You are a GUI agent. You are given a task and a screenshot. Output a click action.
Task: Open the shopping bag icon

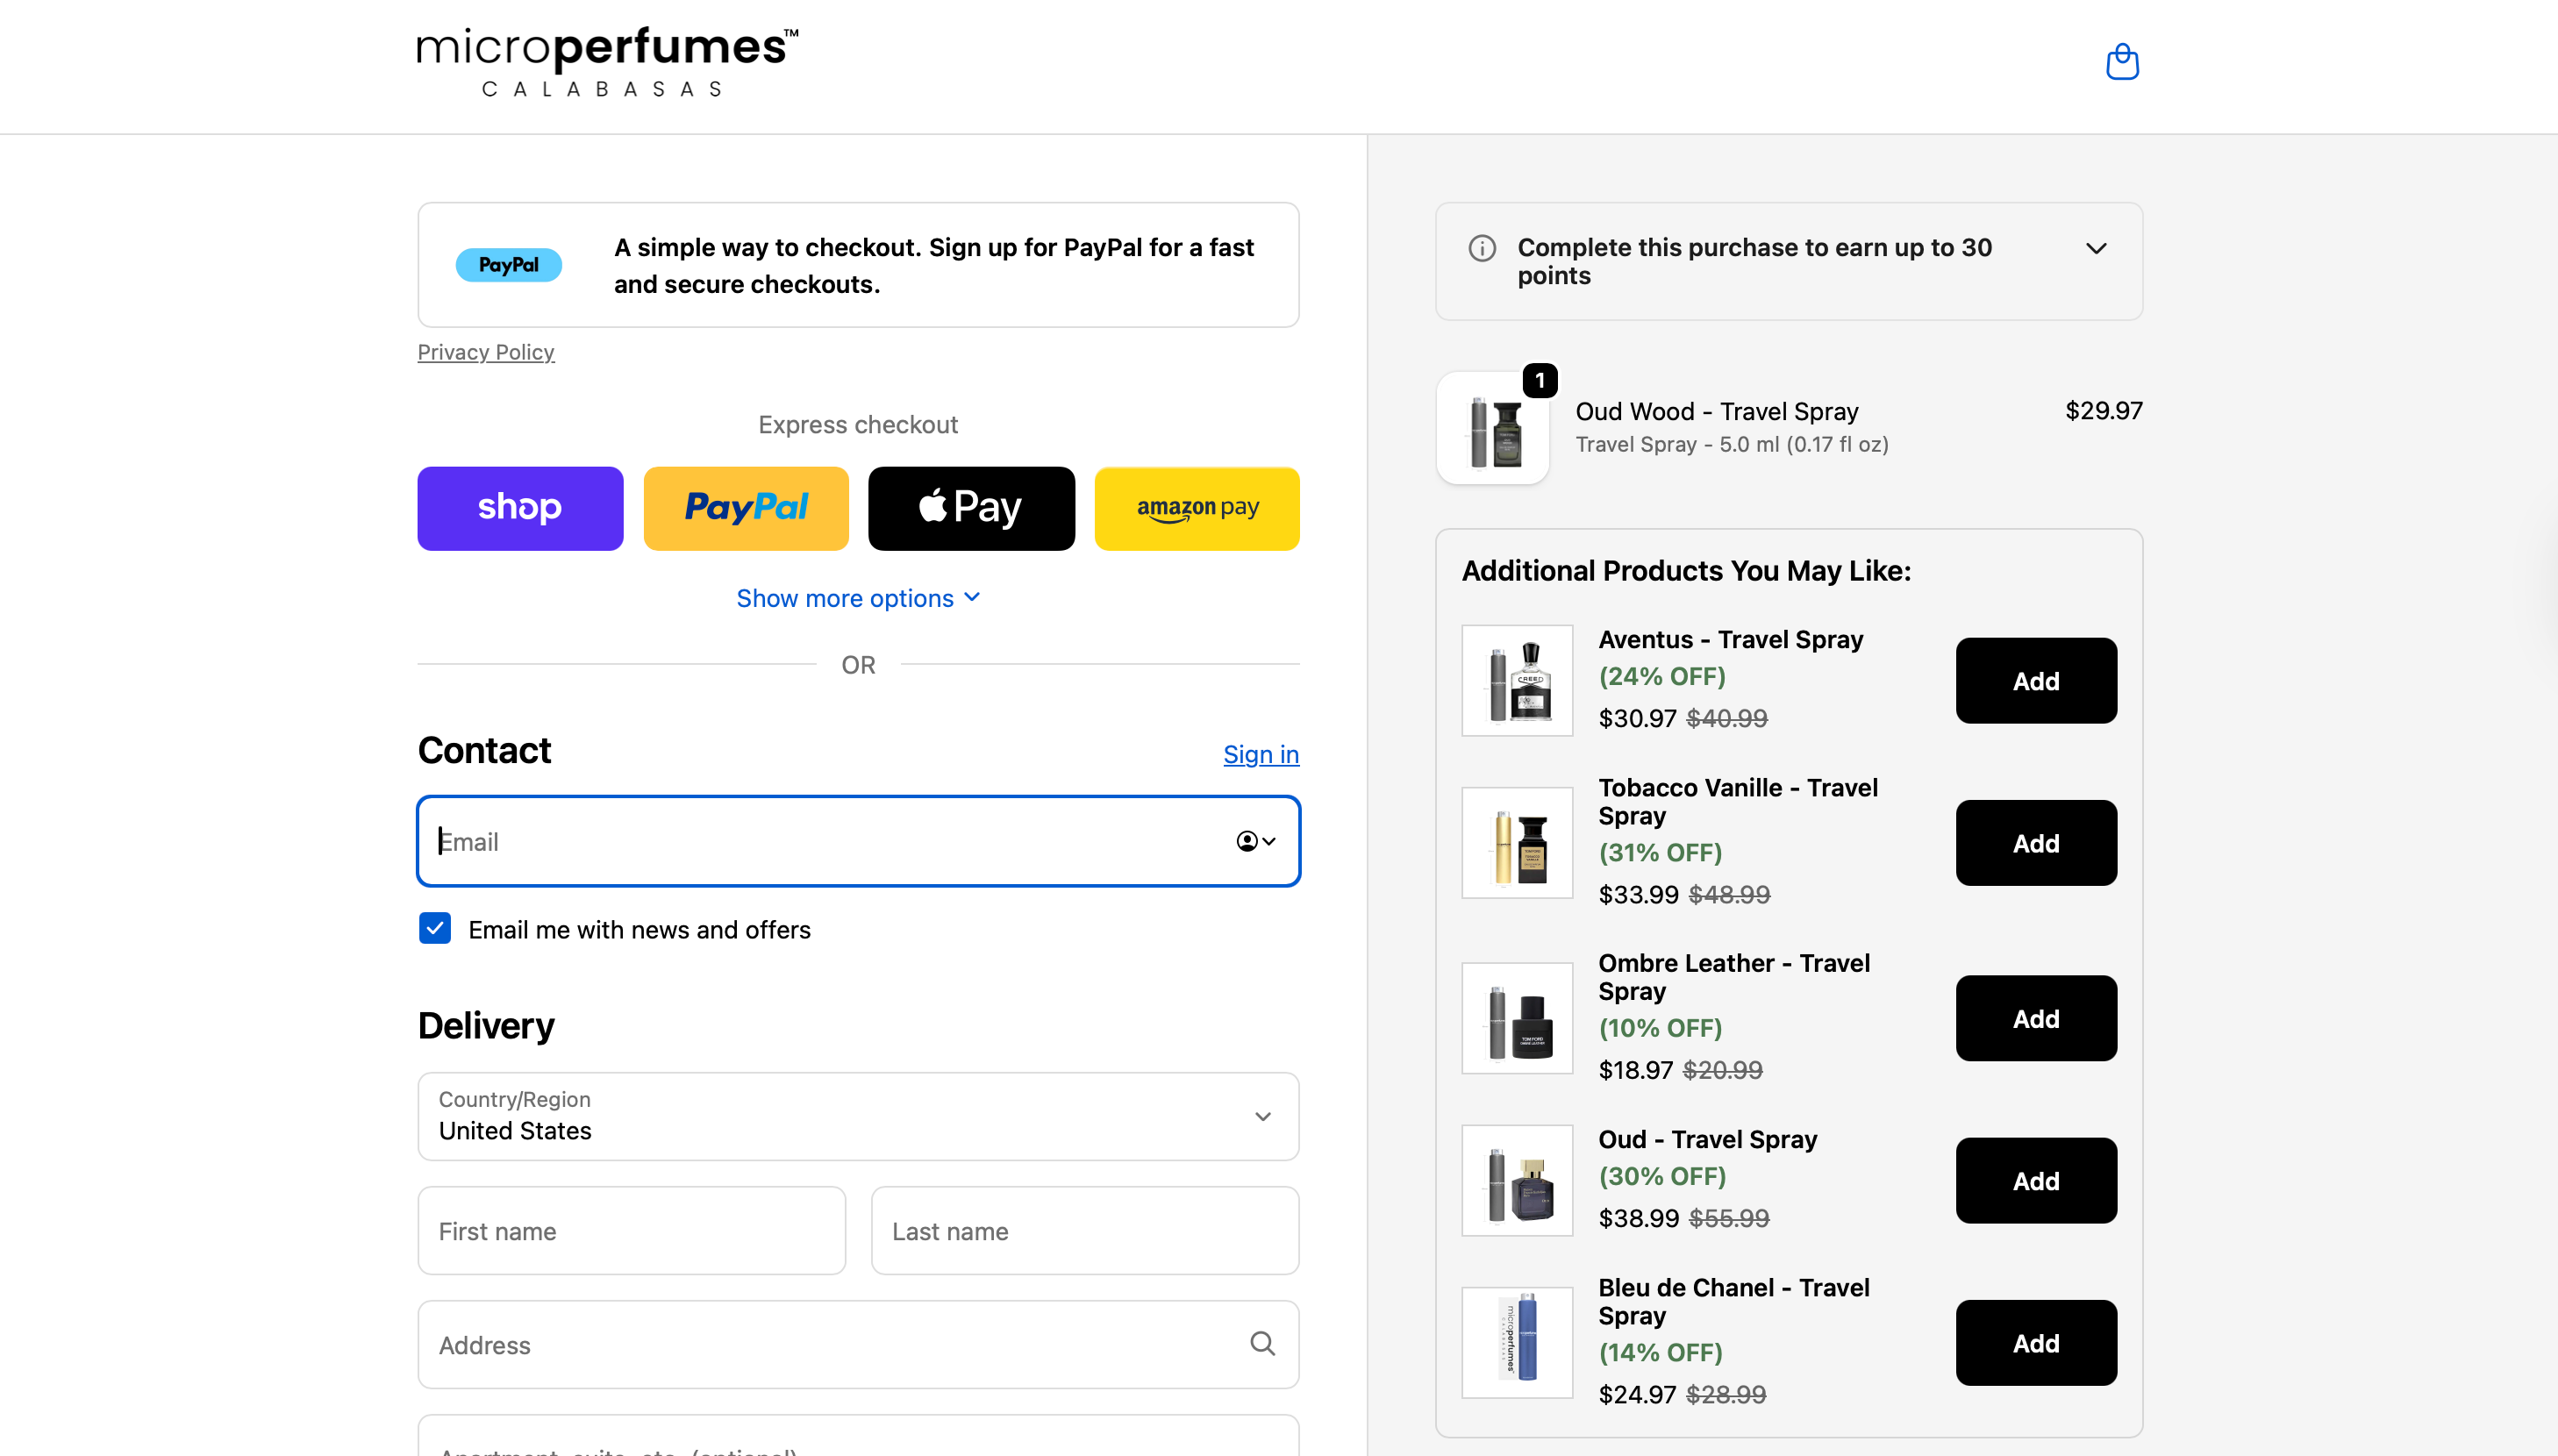[x=2122, y=62]
